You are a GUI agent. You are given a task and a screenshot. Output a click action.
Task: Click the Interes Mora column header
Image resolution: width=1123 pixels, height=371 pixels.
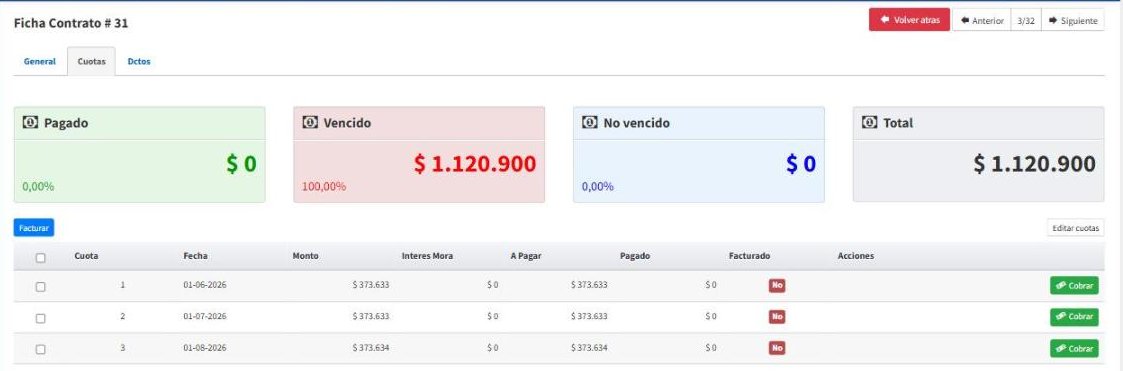pos(427,256)
